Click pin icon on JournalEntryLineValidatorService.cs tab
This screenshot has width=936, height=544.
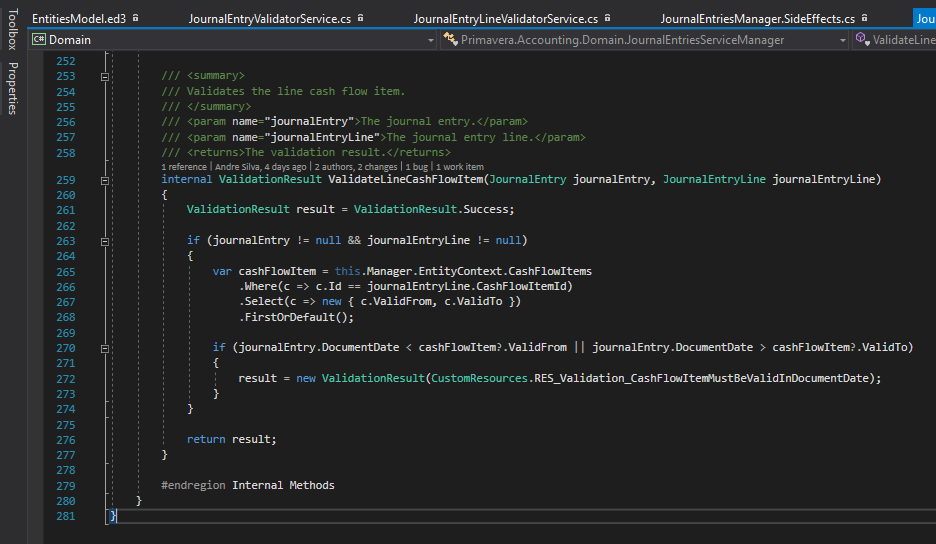pyautogui.click(x=608, y=18)
